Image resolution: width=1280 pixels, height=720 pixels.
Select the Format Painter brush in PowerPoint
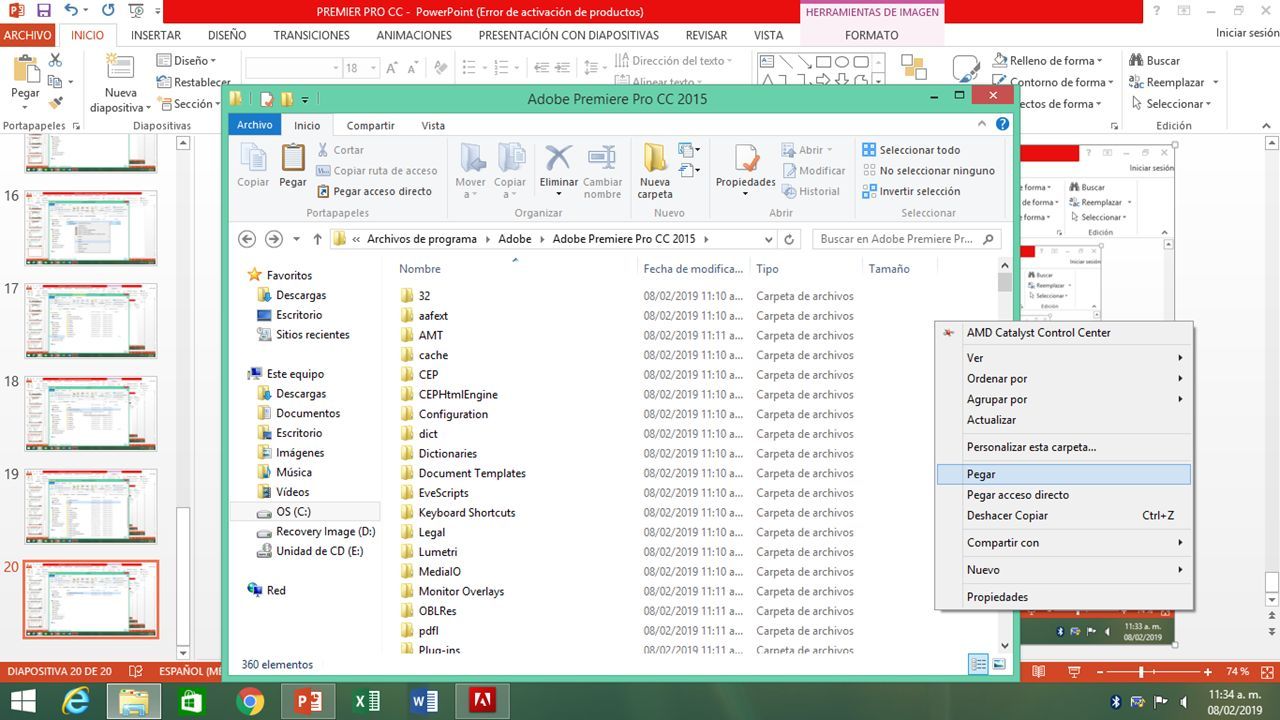click(55, 103)
